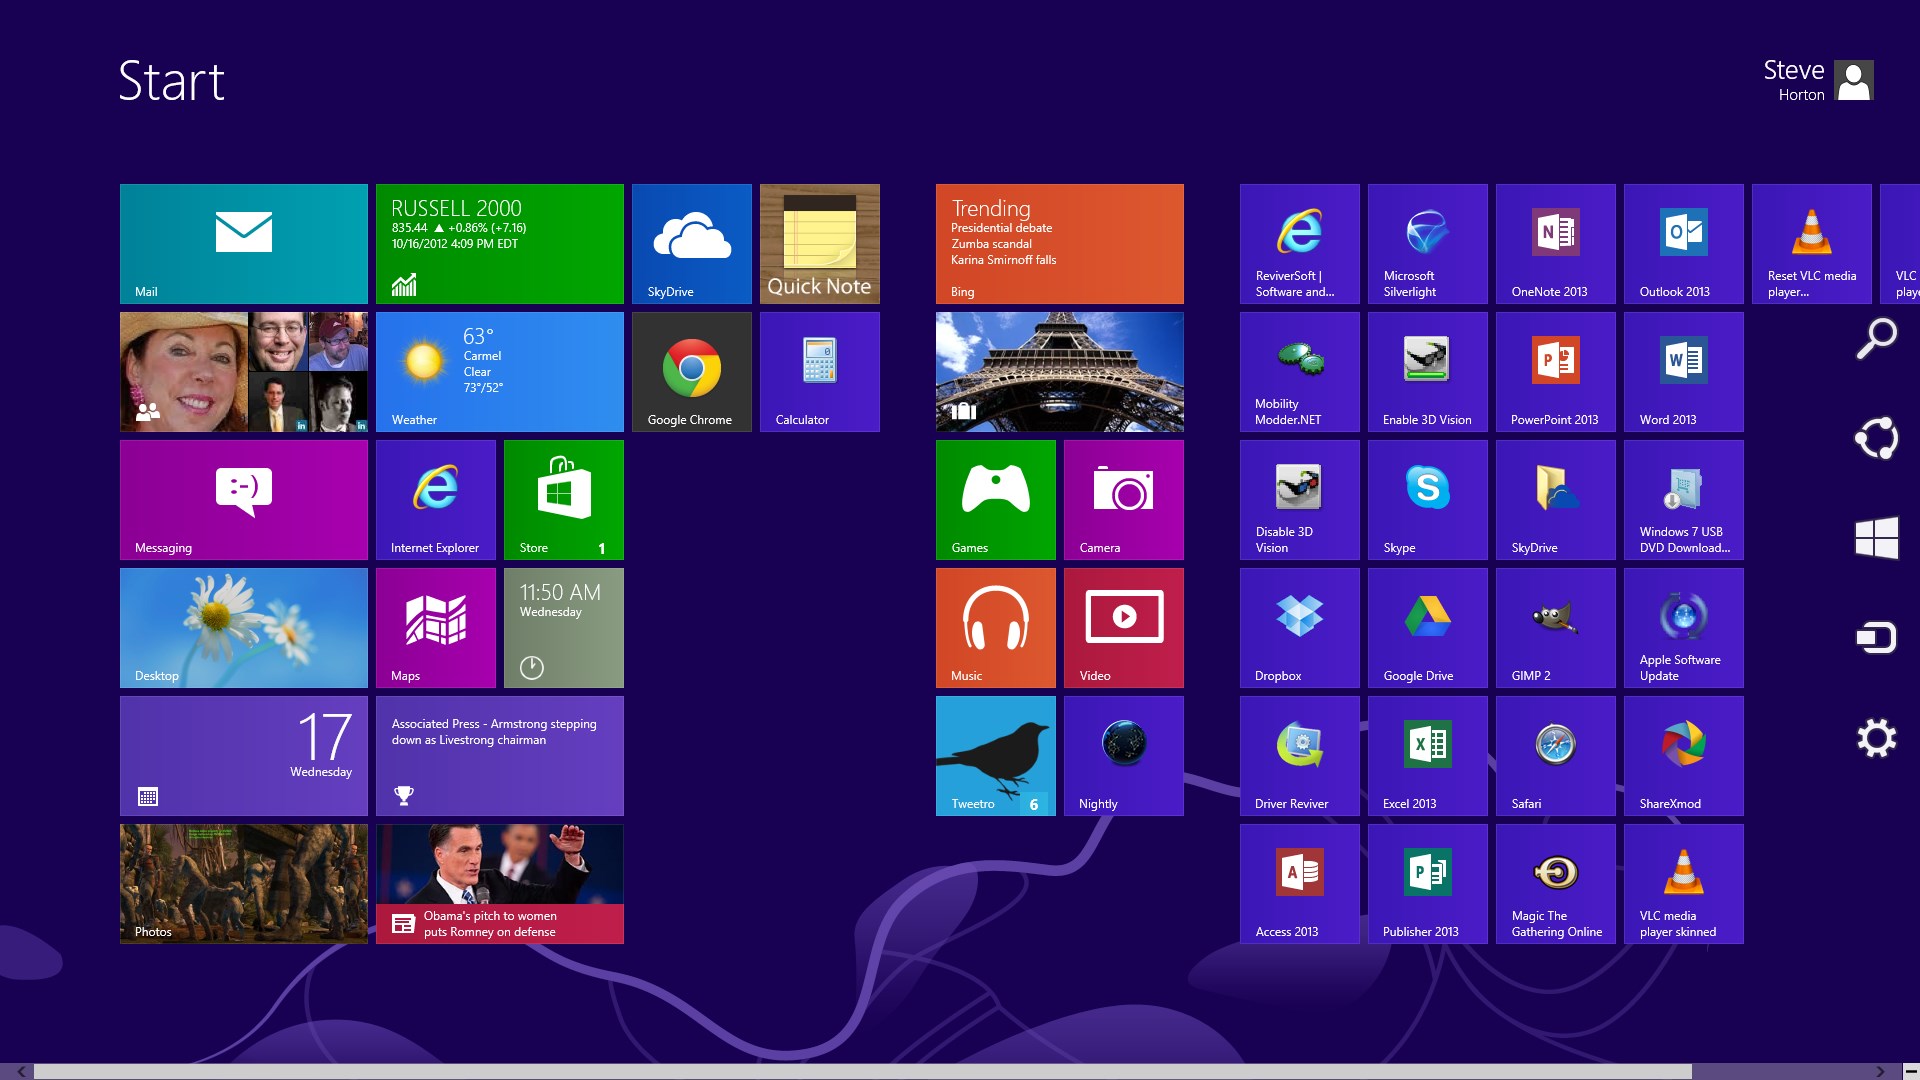Launch the Xbox Games tile
Viewport: 1920px width, 1080px height.
point(996,500)
